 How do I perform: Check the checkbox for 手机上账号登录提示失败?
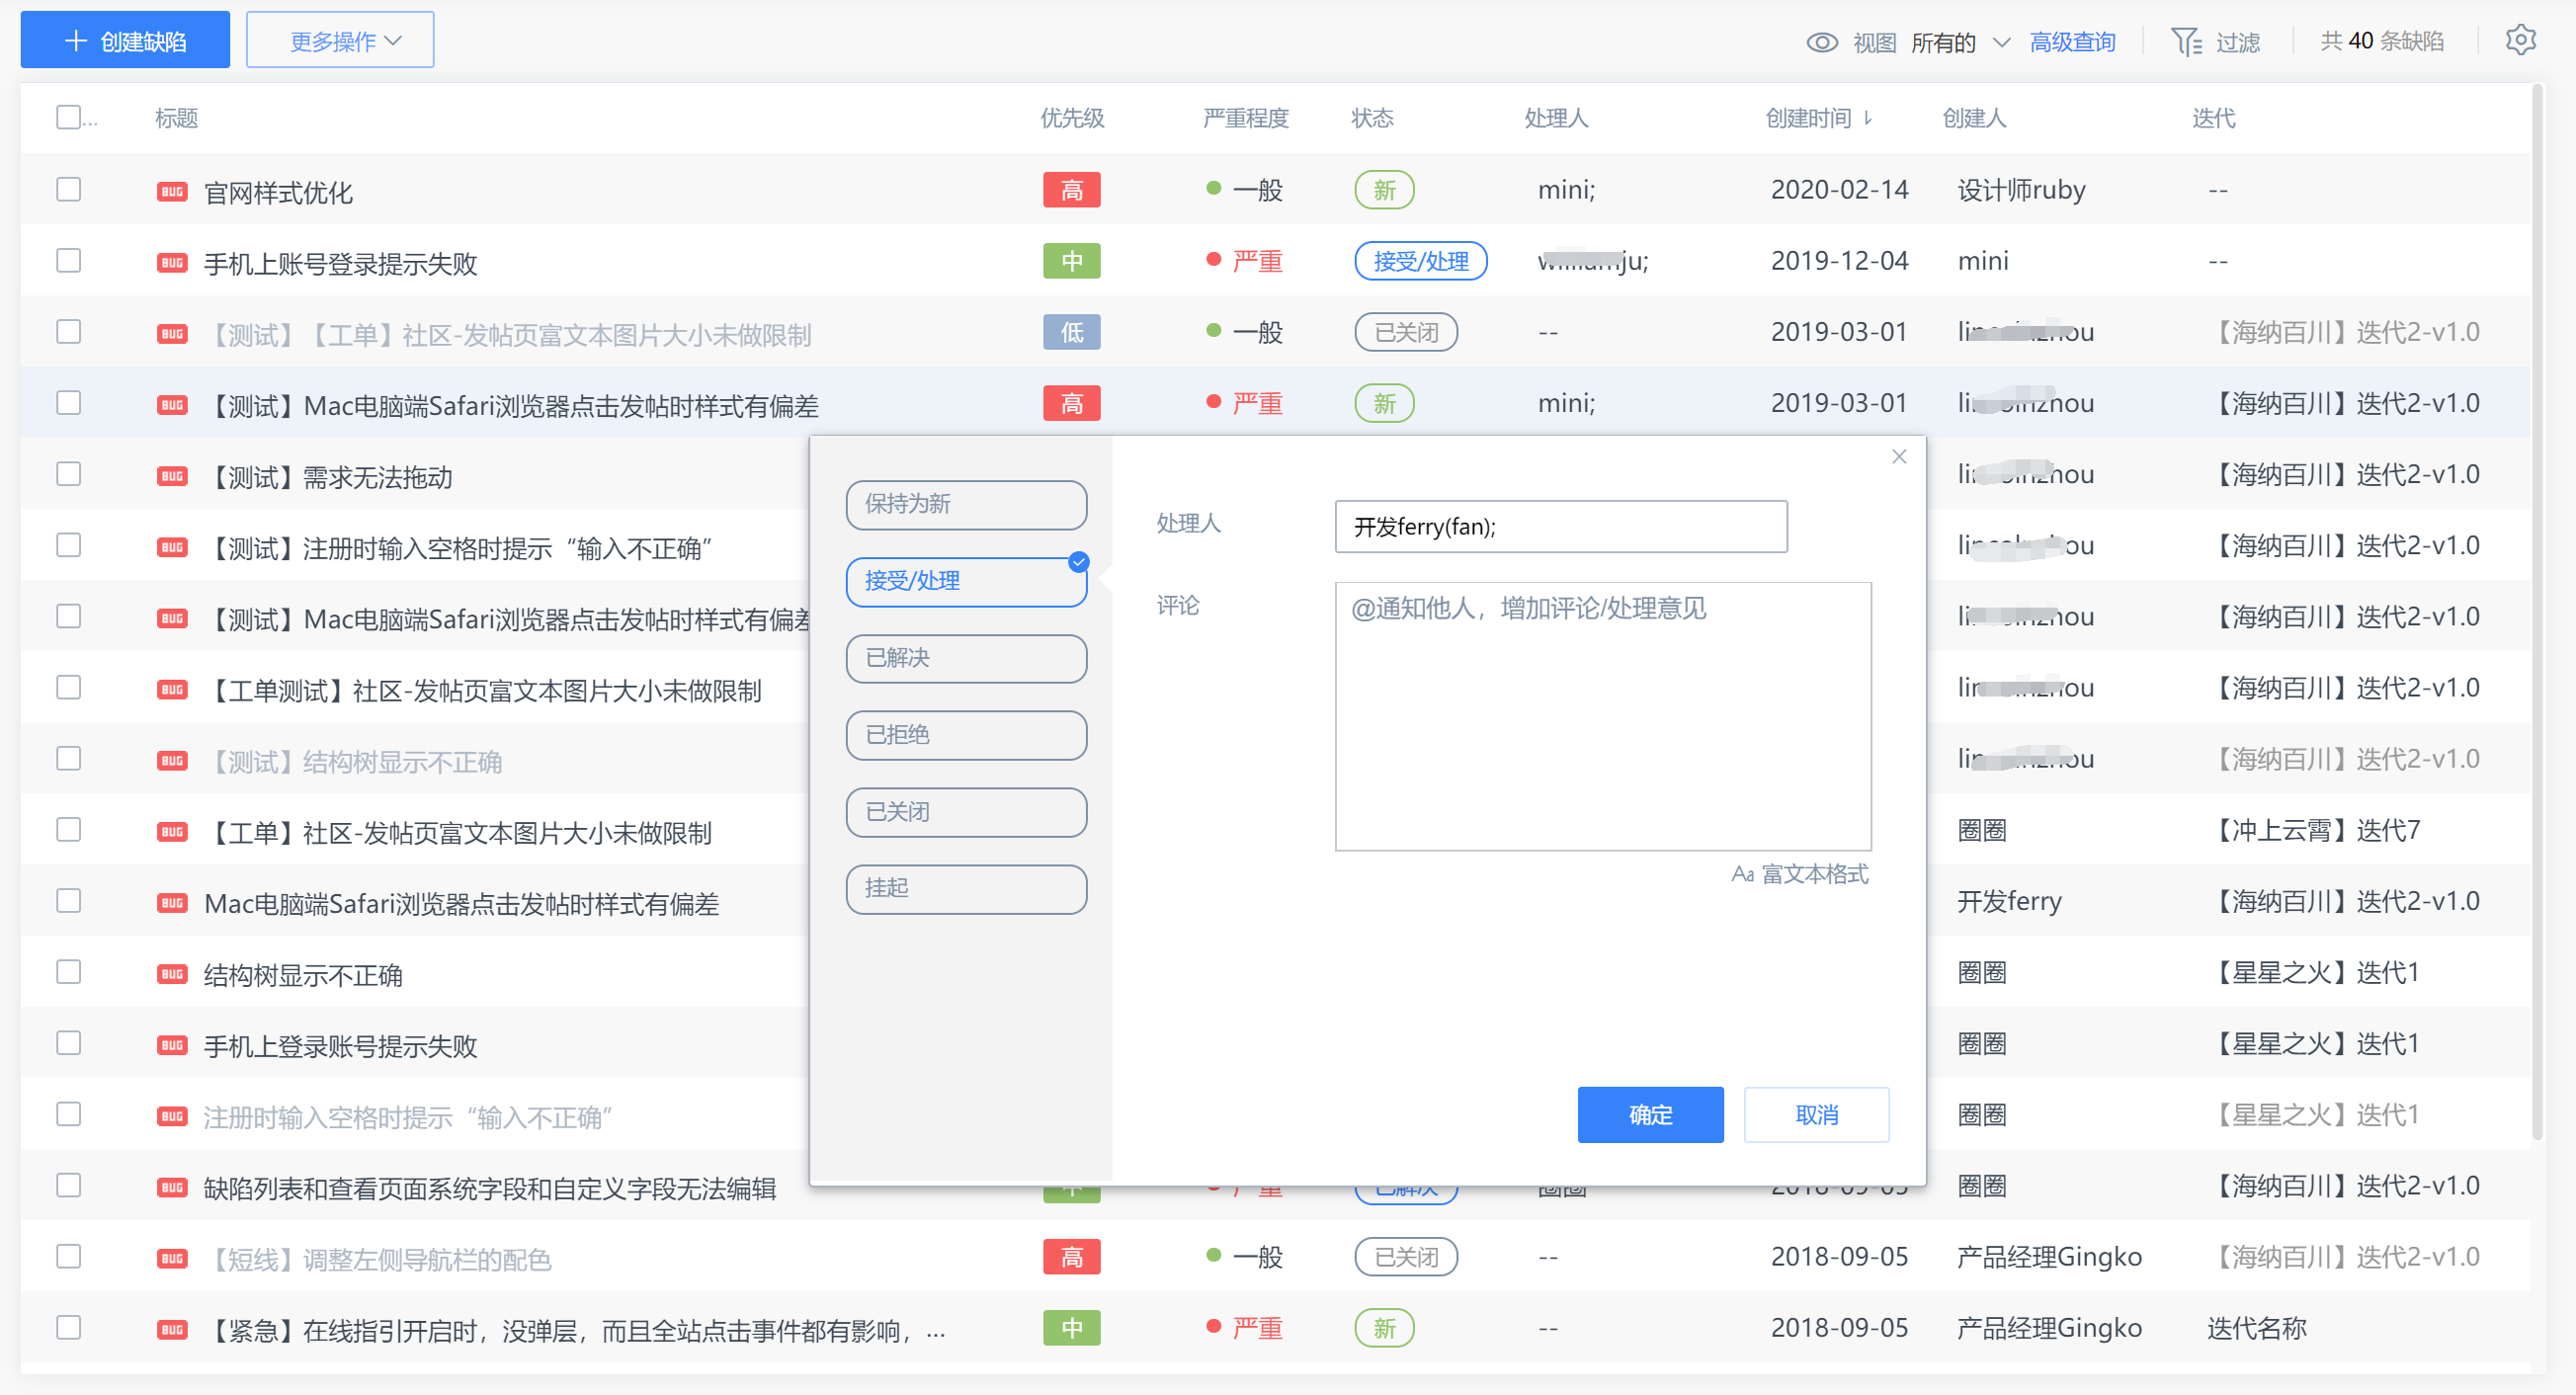tap(68, 260)
